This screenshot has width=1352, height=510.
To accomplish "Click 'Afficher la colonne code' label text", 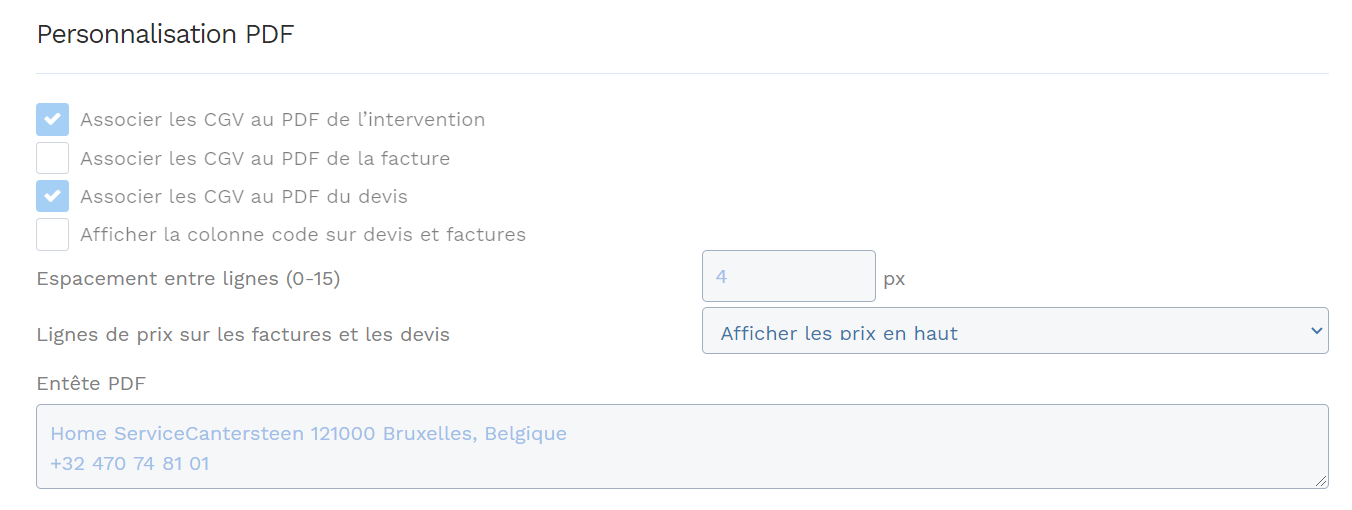I will coord(303,235).
